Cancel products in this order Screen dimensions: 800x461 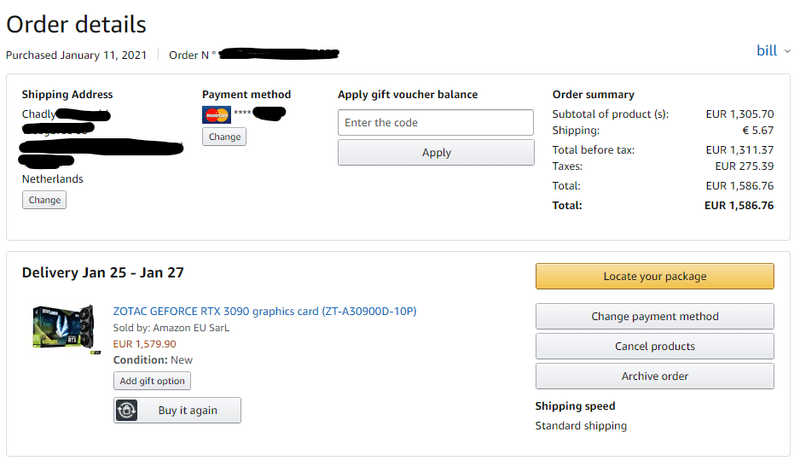pos(655,346)
